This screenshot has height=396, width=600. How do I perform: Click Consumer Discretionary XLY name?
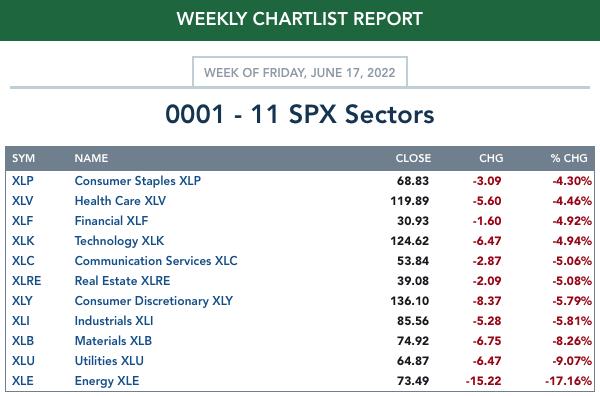pyautogui.click(x=154, y=301)
